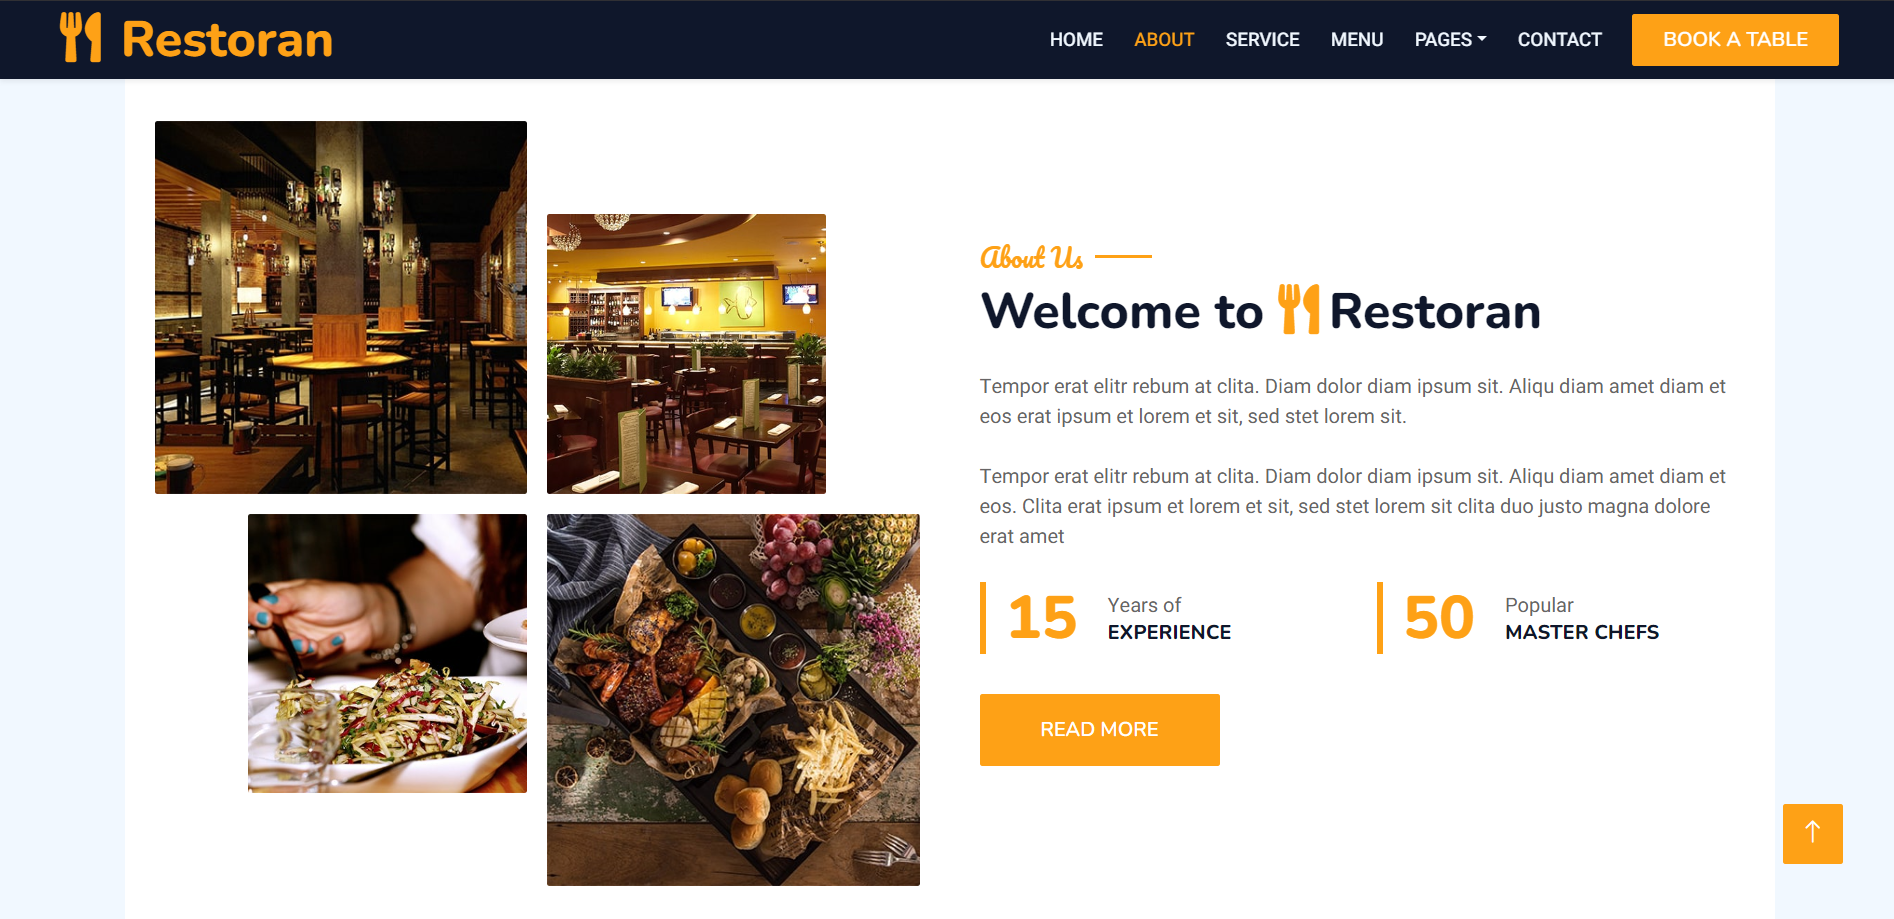Open the MENU navigation link

pos(1357,40)
